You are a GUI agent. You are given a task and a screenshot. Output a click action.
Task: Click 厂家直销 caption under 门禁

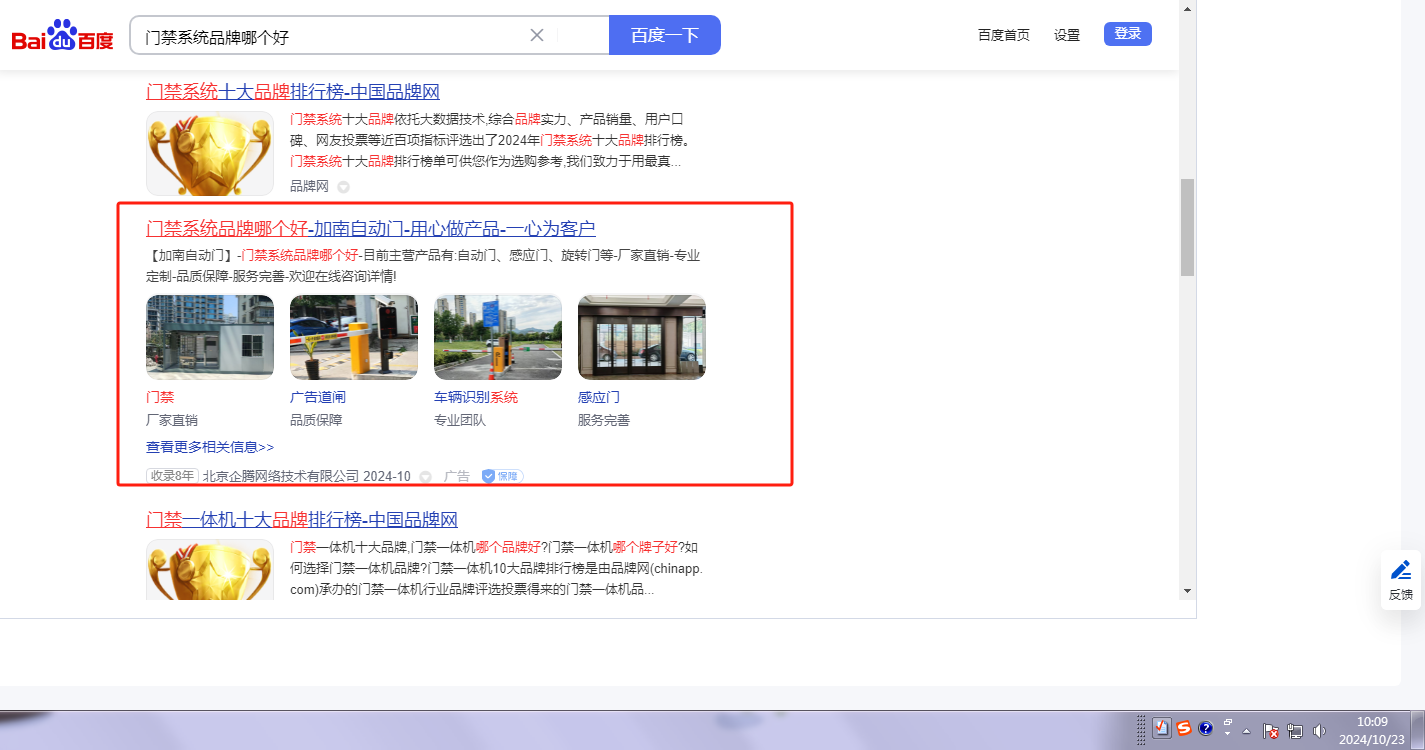click(172, 420)
